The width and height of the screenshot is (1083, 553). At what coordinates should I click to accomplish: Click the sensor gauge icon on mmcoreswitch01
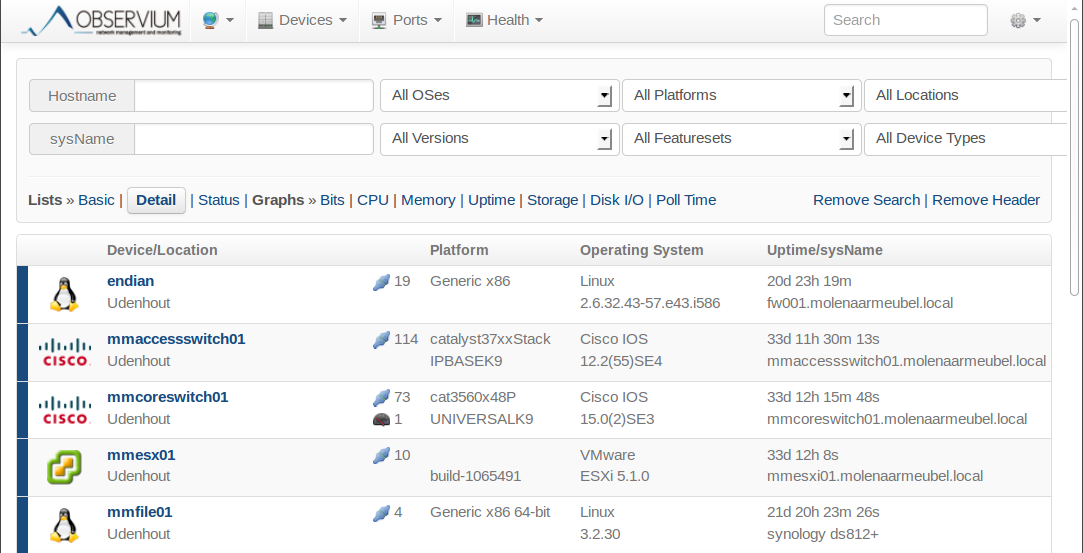point(381,419)
